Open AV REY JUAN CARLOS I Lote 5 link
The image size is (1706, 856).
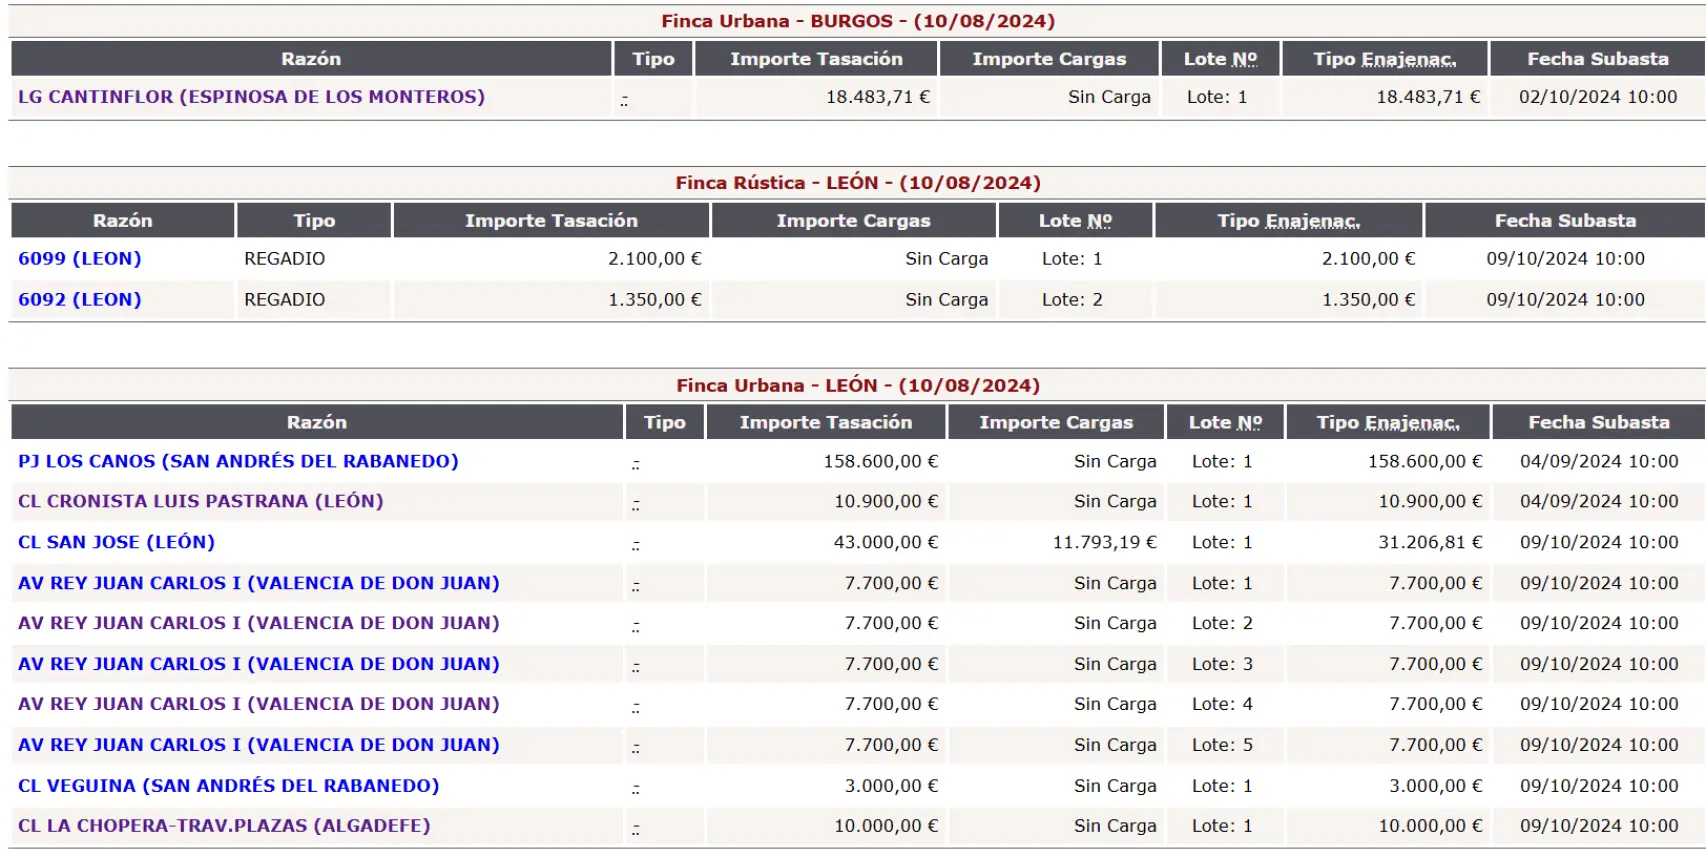coord(259,745)
